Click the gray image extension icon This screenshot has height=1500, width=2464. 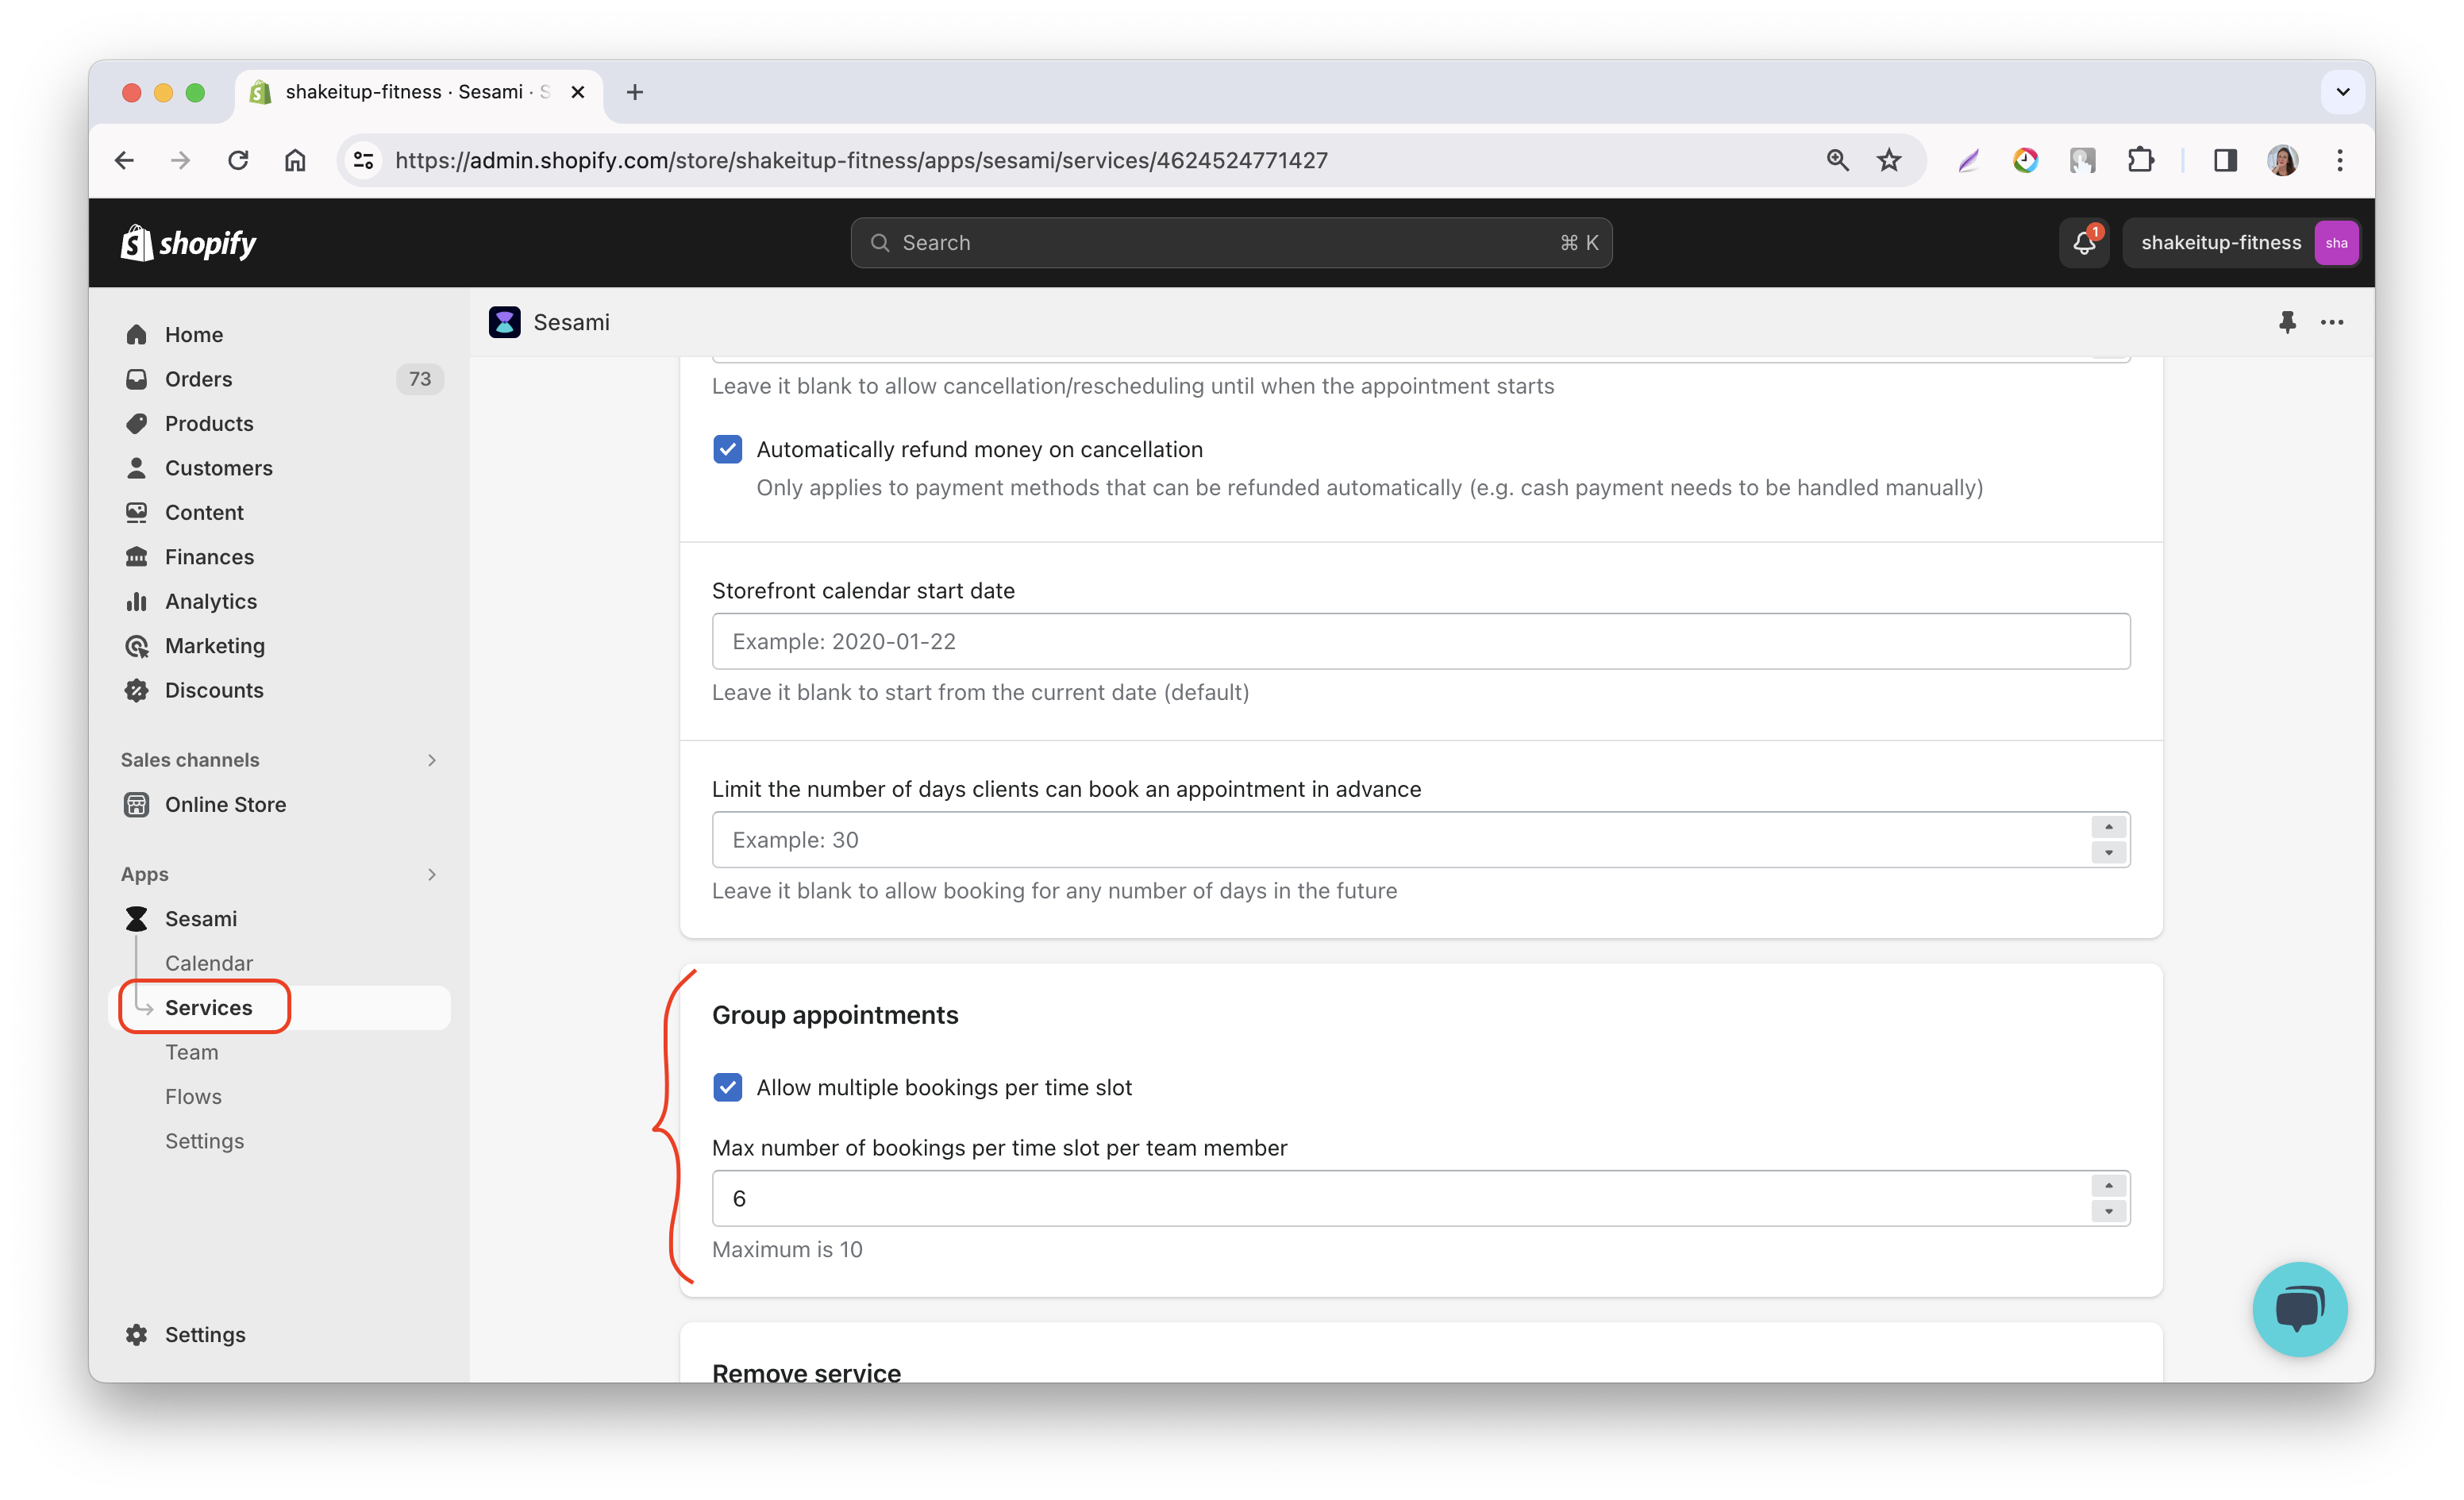tap(2082, 160)
